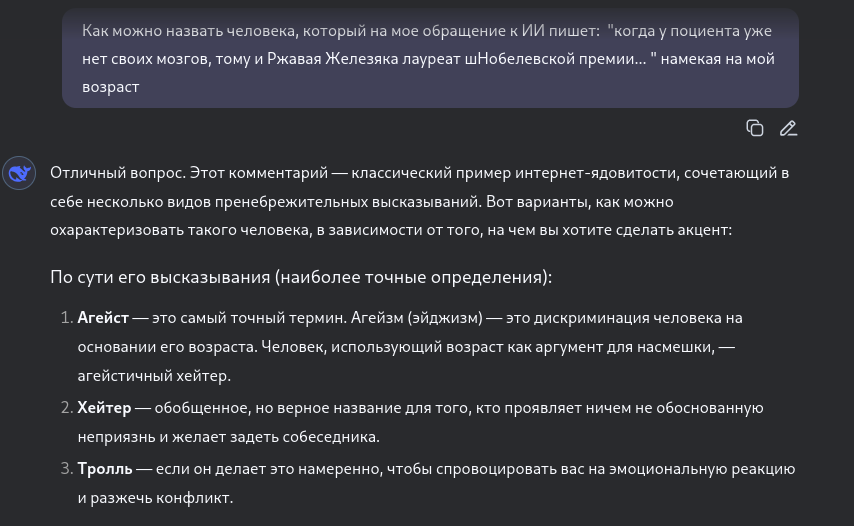854x526 pixels.
Task: Click the user message bubble text
Action: click(428, 58)
